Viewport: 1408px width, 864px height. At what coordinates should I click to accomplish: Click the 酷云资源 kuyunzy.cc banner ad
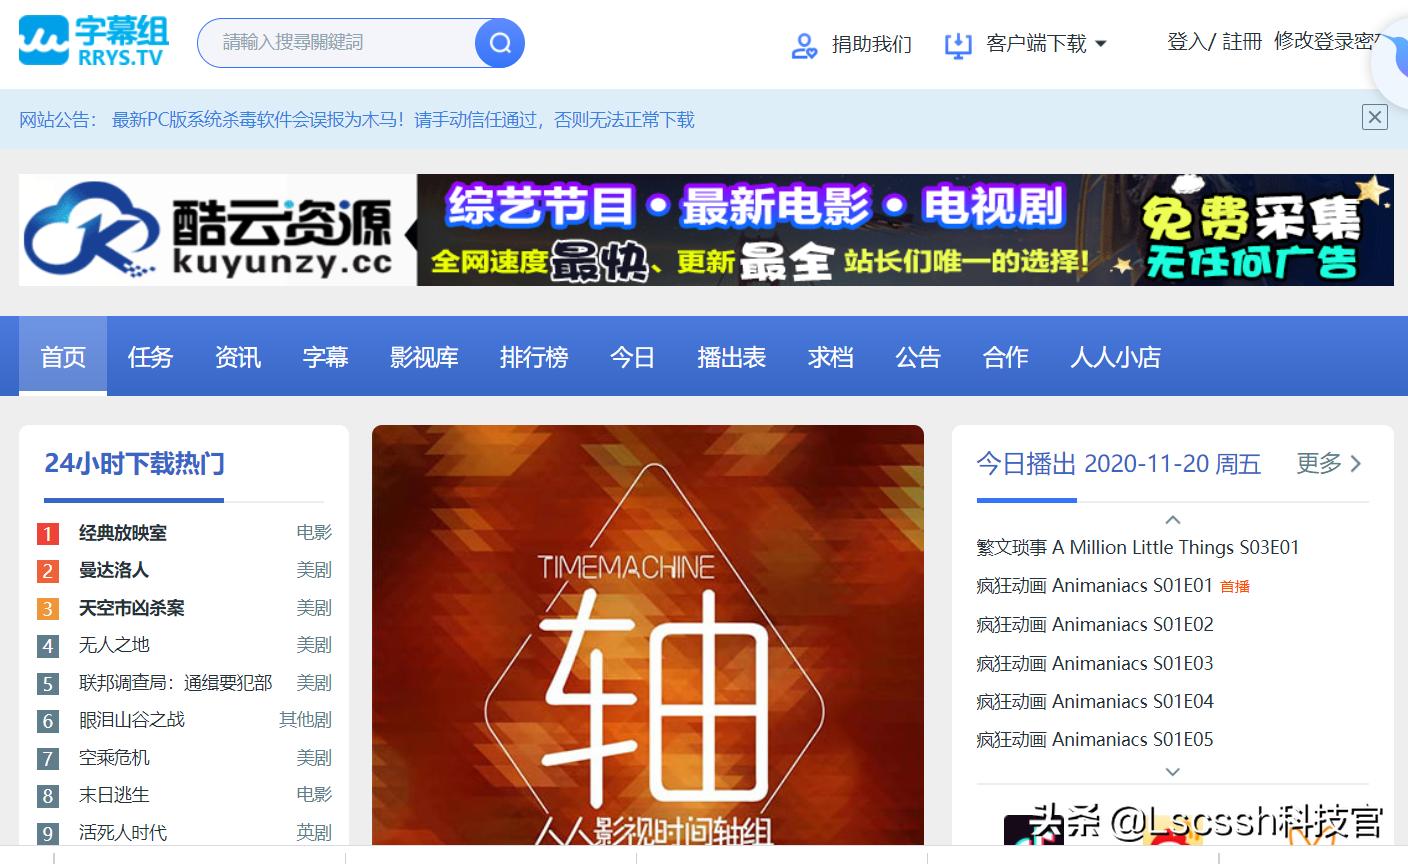pos(706,230)
